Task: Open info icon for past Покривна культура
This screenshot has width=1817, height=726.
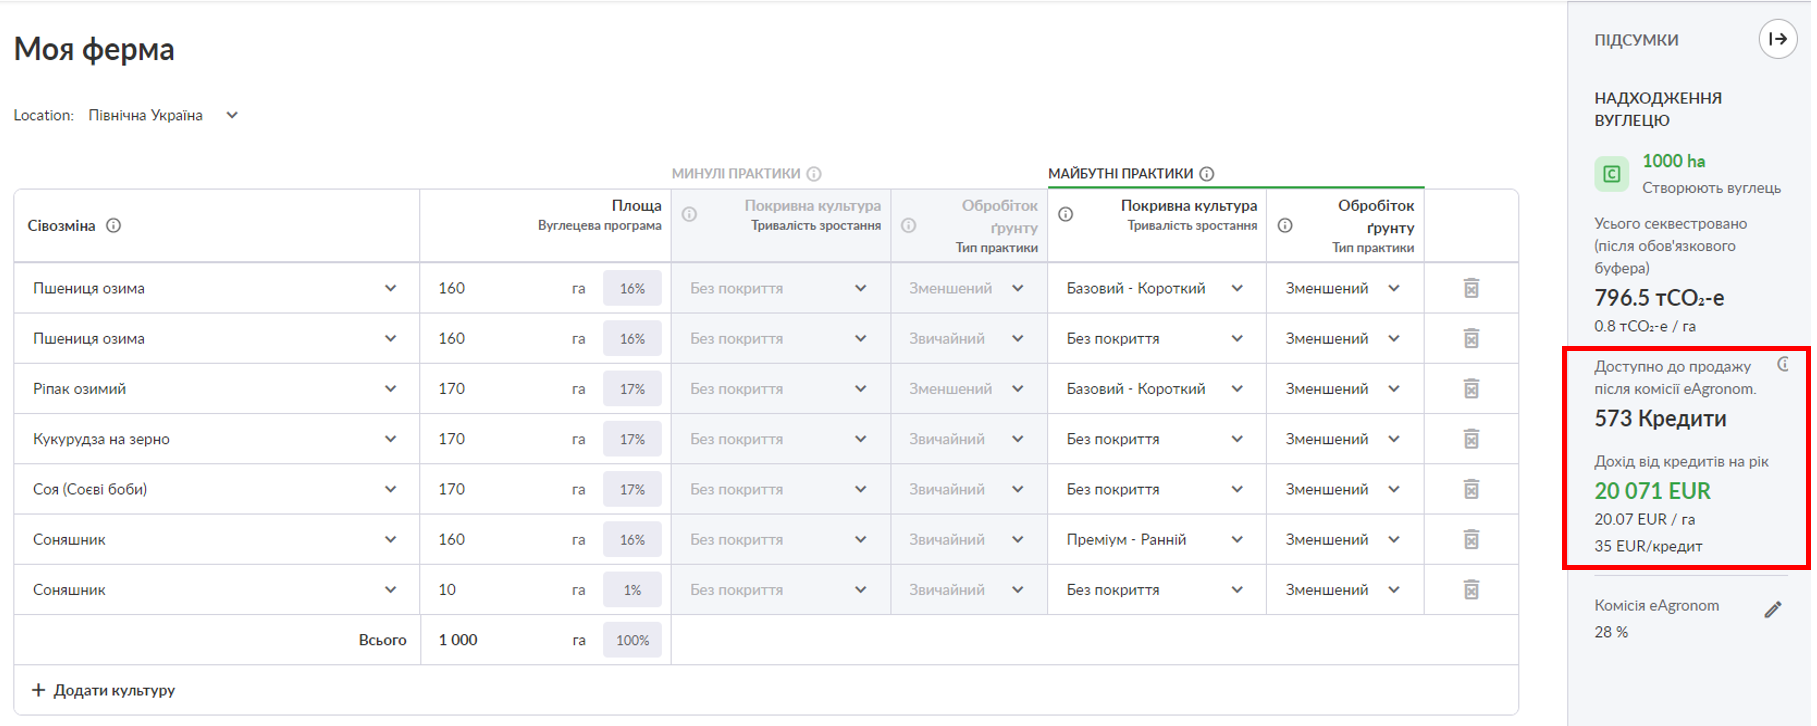Action: (689, 214)
